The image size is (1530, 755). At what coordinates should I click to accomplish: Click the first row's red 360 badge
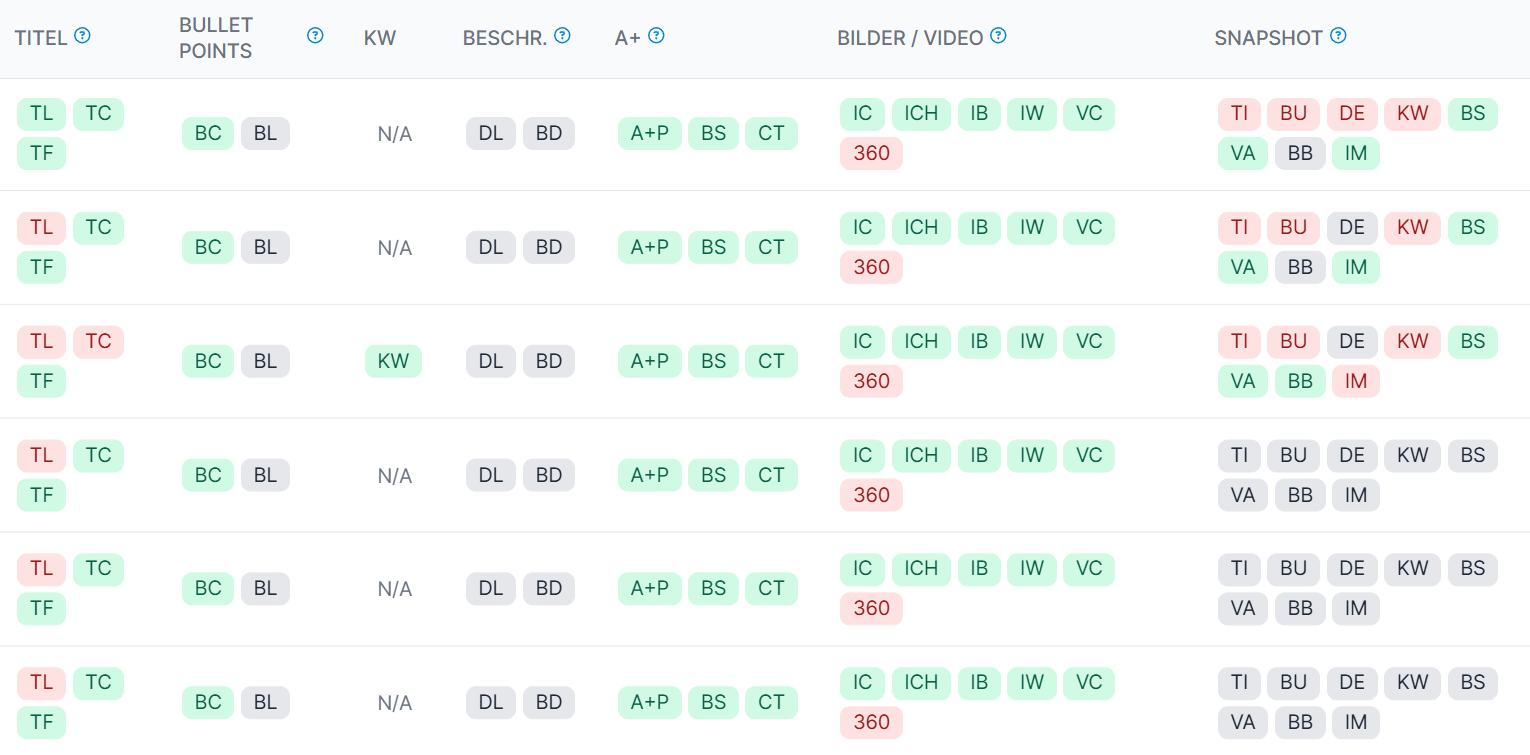click(x=871, y=153)
